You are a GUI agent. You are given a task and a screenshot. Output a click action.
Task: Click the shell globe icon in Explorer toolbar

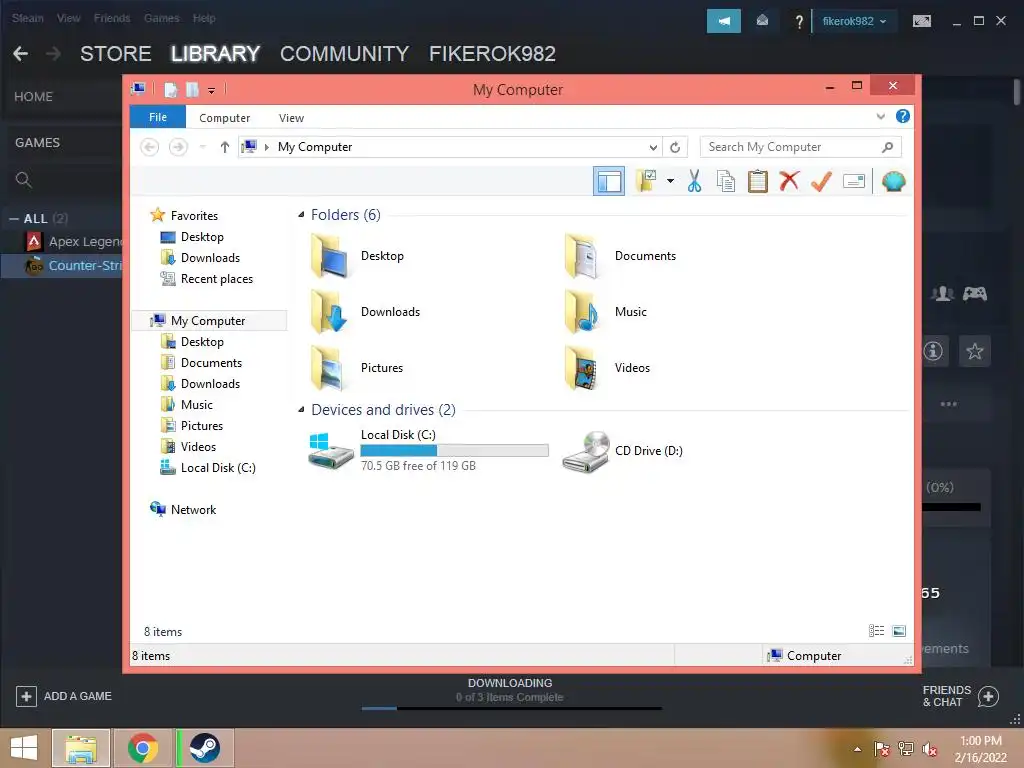[x=893, y=181]
